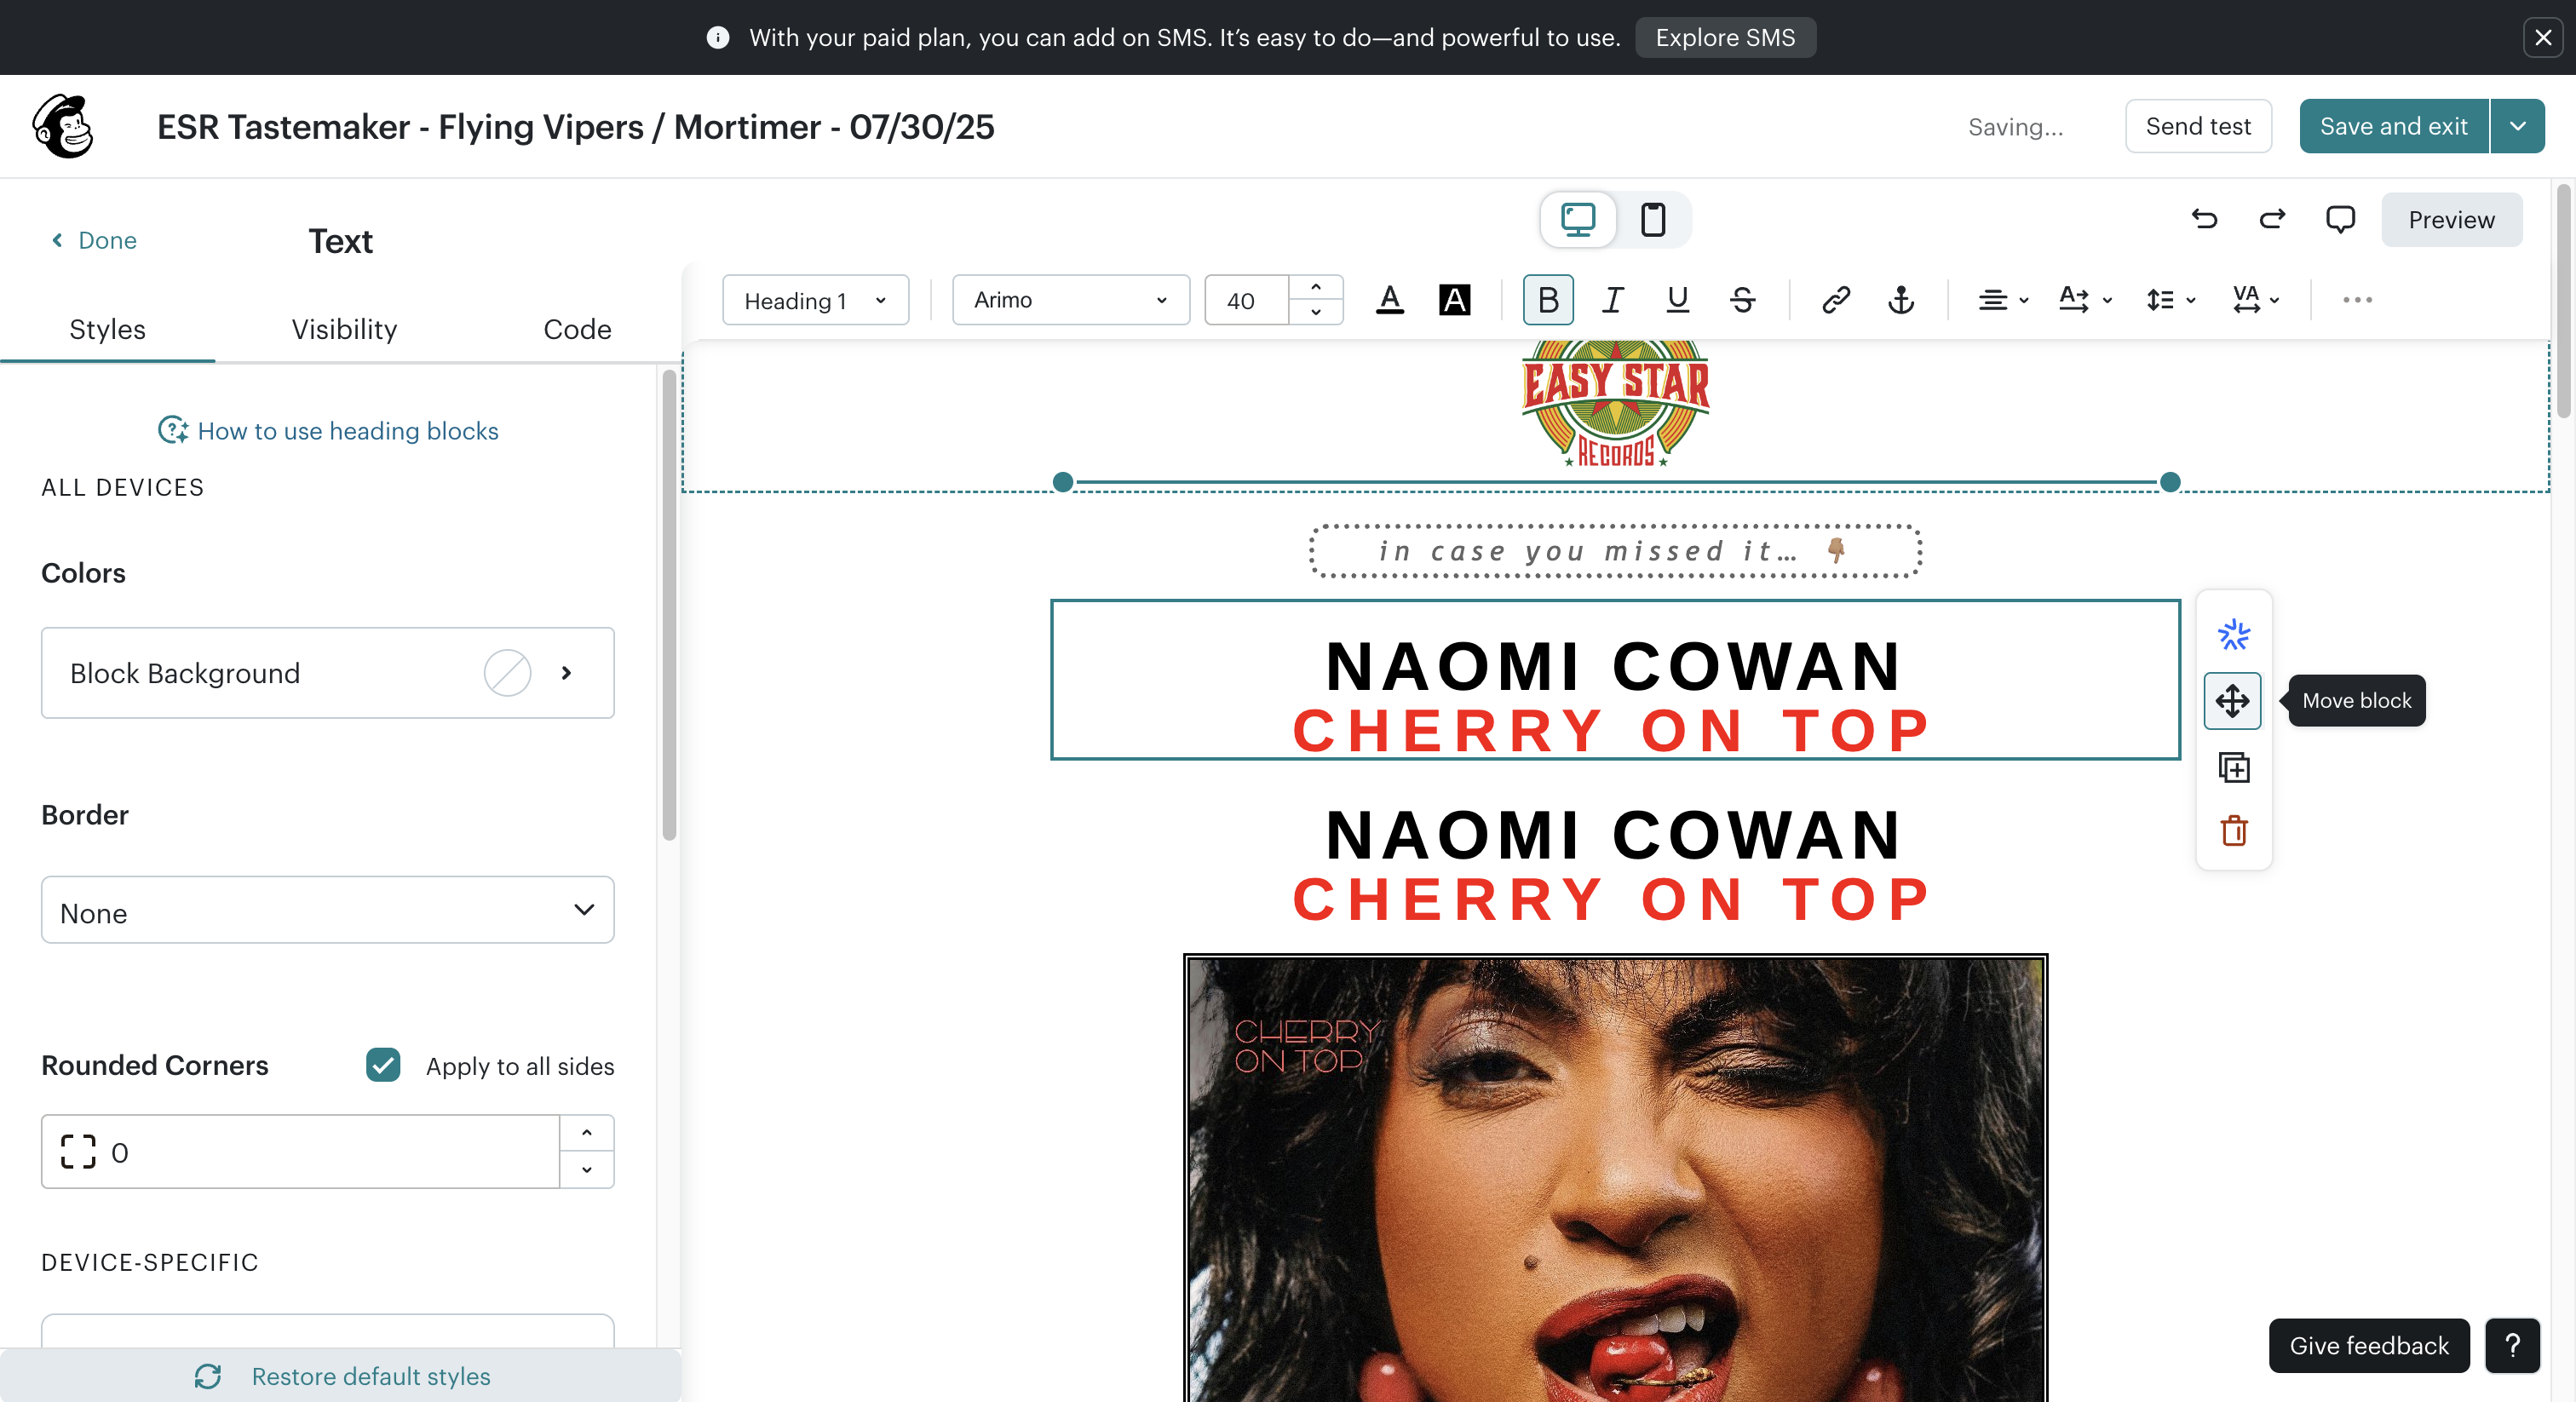Click the Move block icon
2576x1402 pixels.
(x=2233, y=701)
